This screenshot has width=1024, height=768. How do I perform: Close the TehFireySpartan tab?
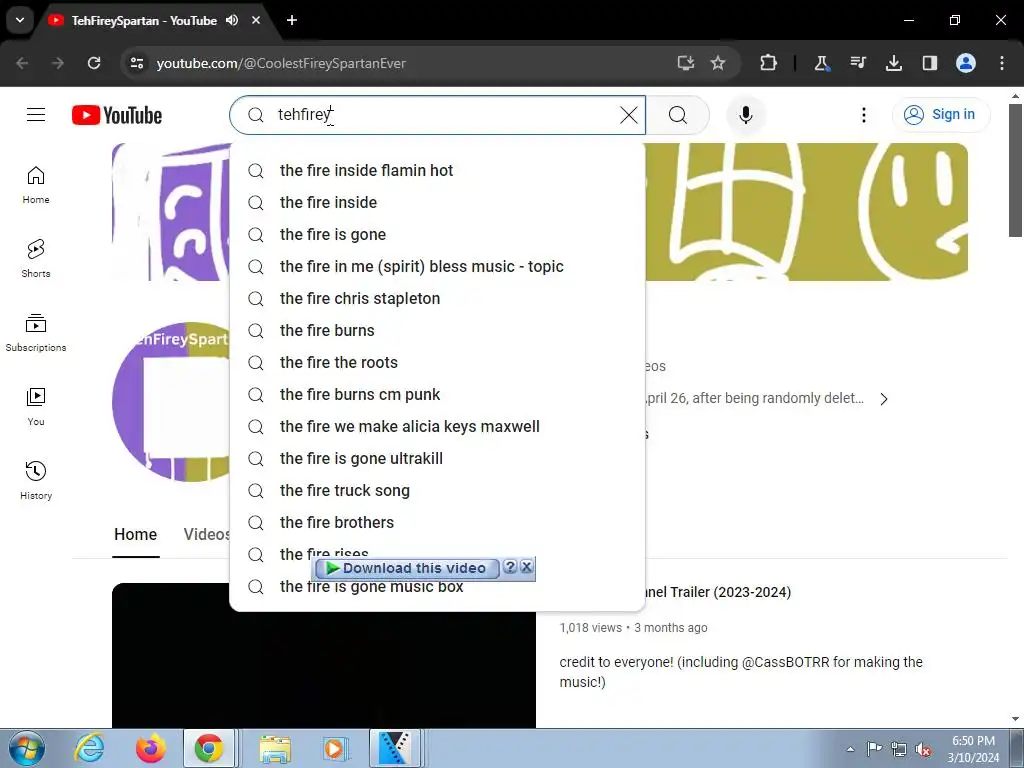256,20
